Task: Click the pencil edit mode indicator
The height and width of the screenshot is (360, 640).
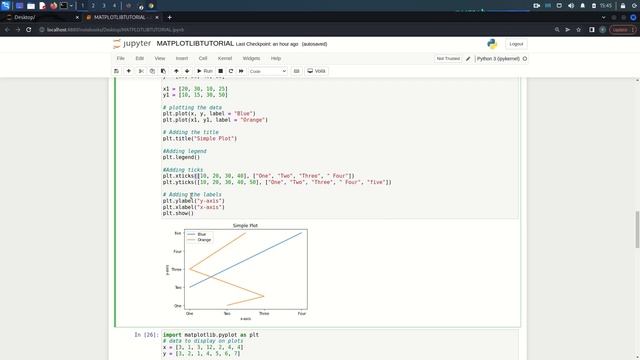Action: pos(468,59)
